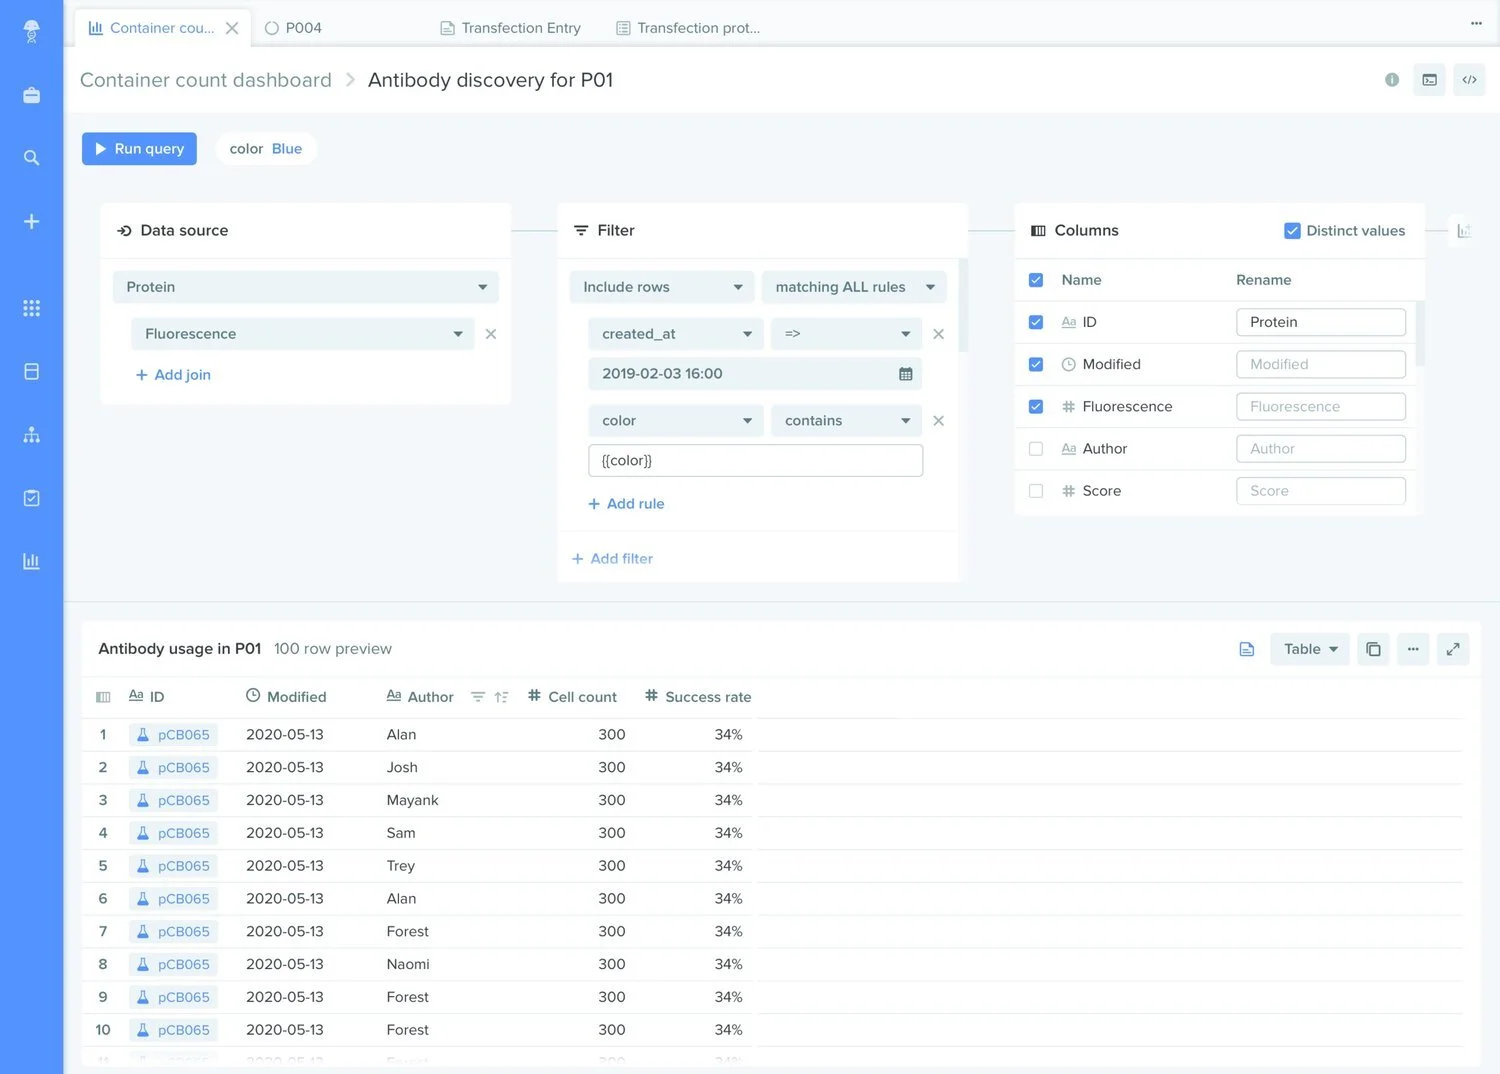Click the Benchling logo at sidebar top

[x=31, y=31]
